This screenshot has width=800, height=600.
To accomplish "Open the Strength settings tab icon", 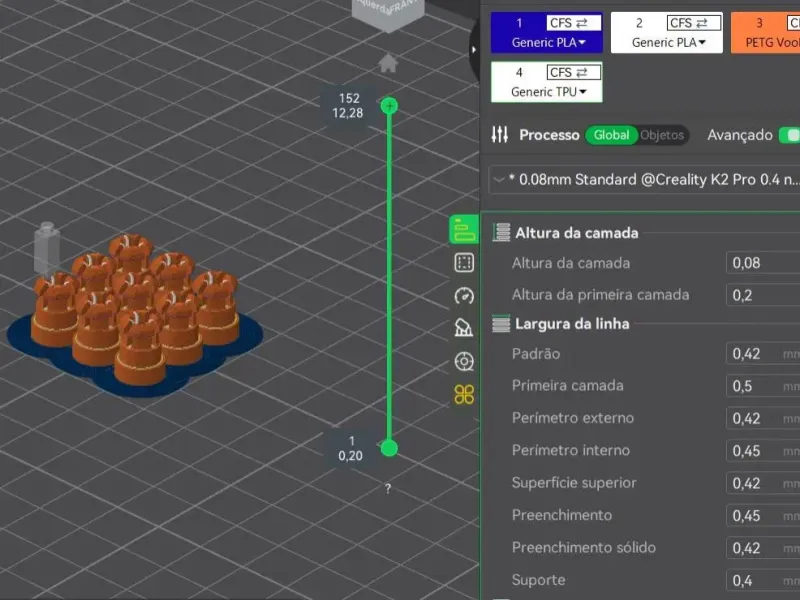I will (463, 263).
